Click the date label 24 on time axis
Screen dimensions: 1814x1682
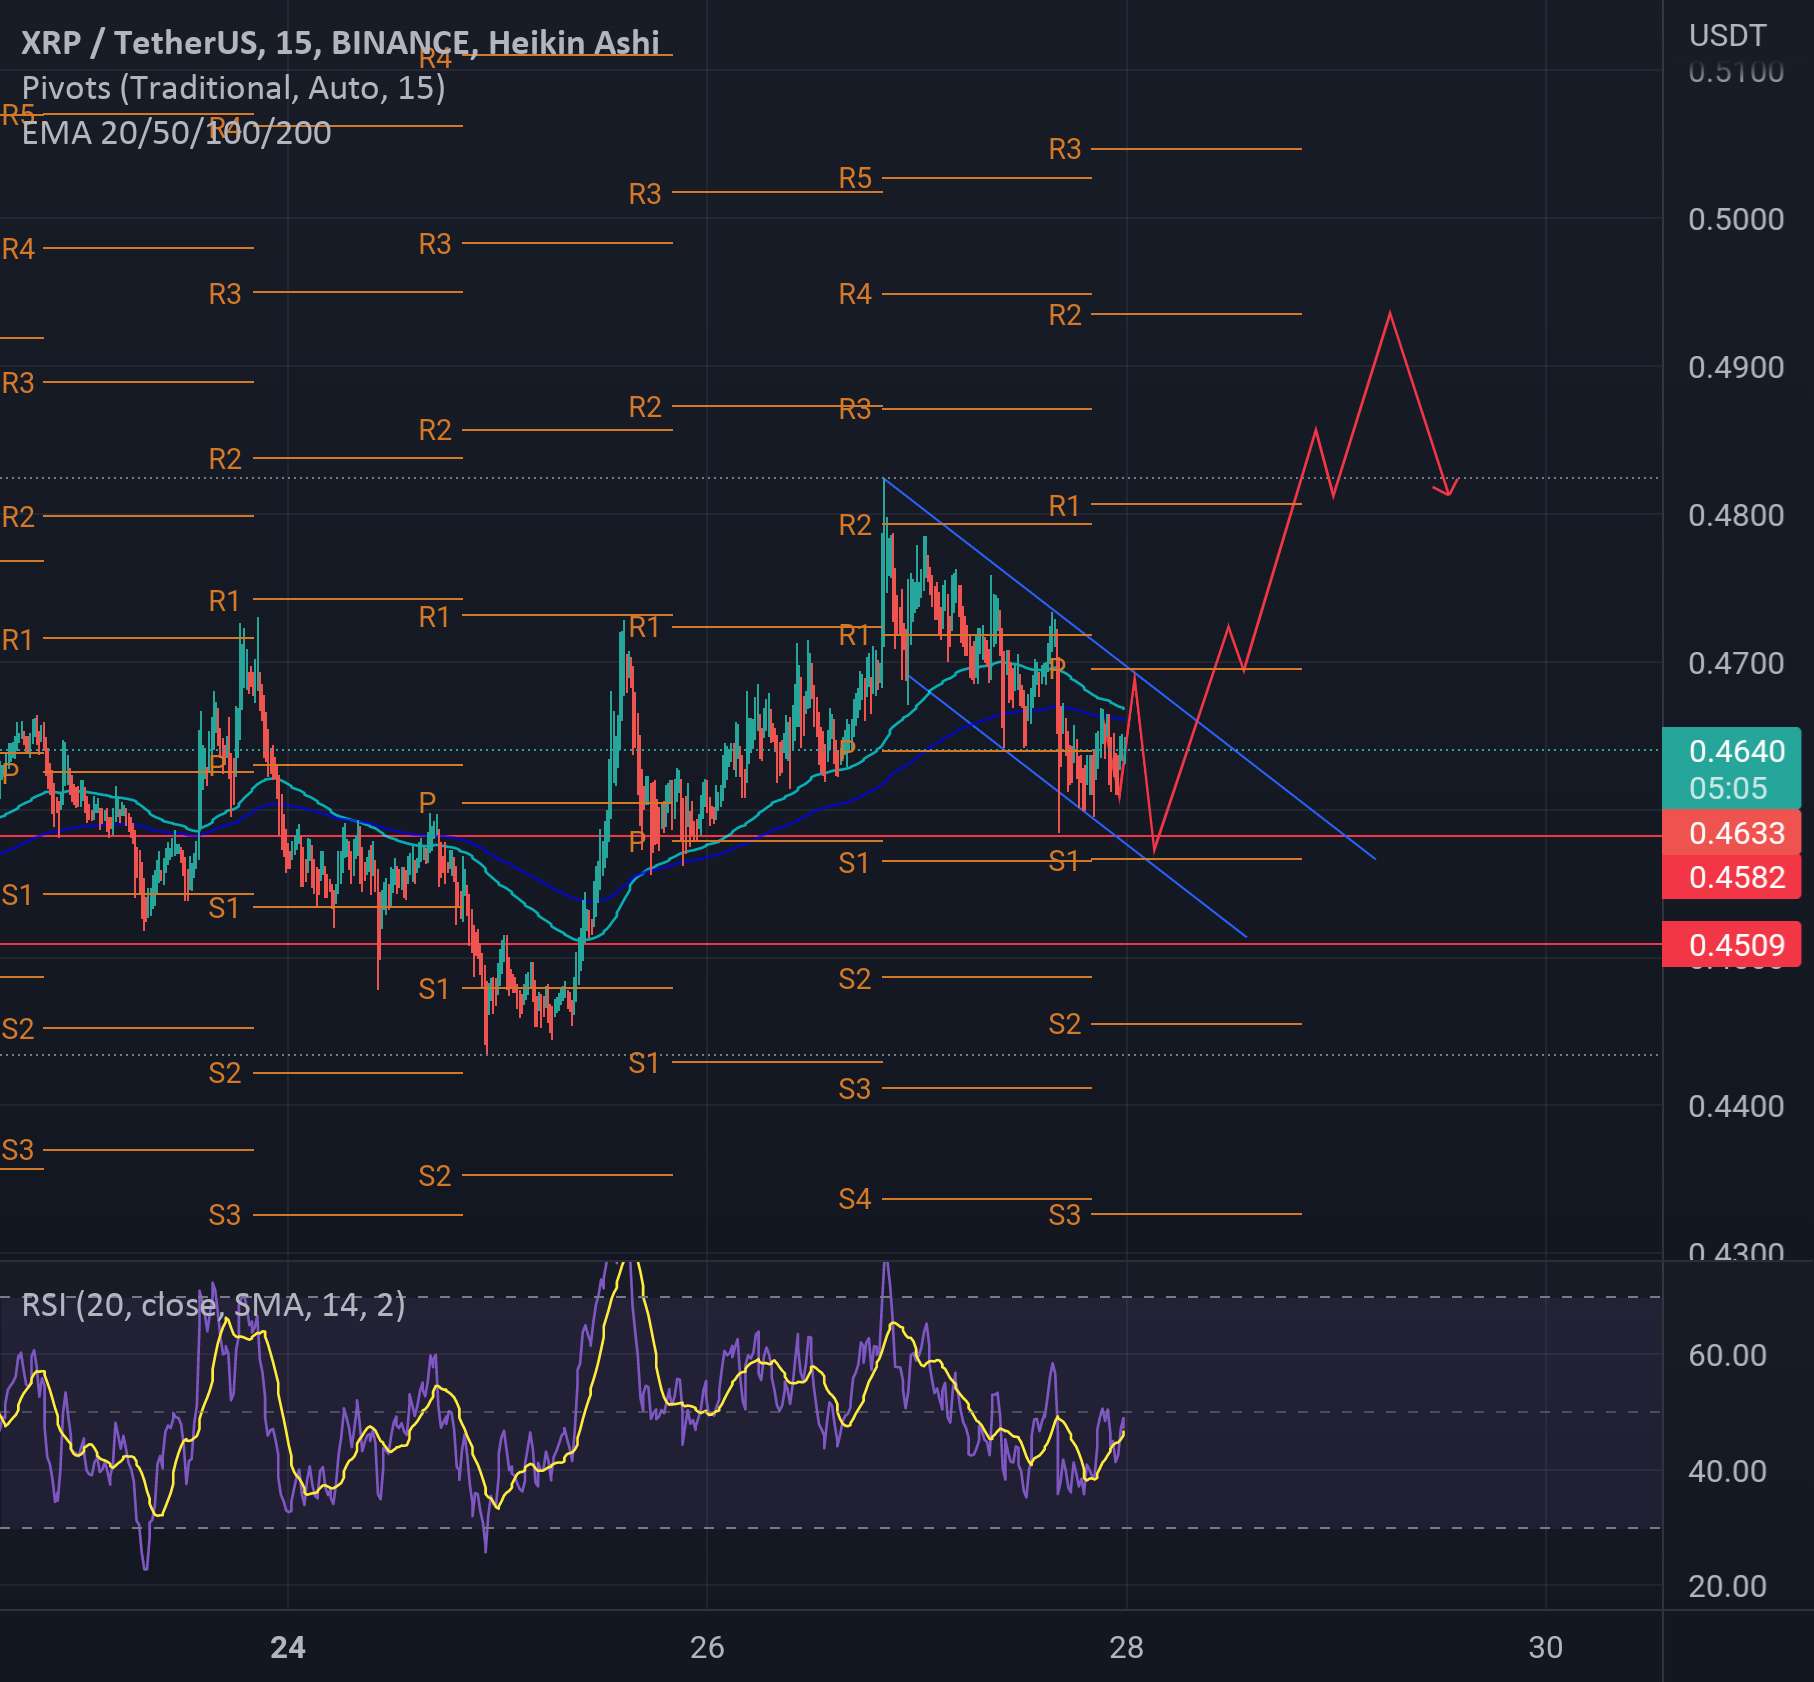[288, 1647]
